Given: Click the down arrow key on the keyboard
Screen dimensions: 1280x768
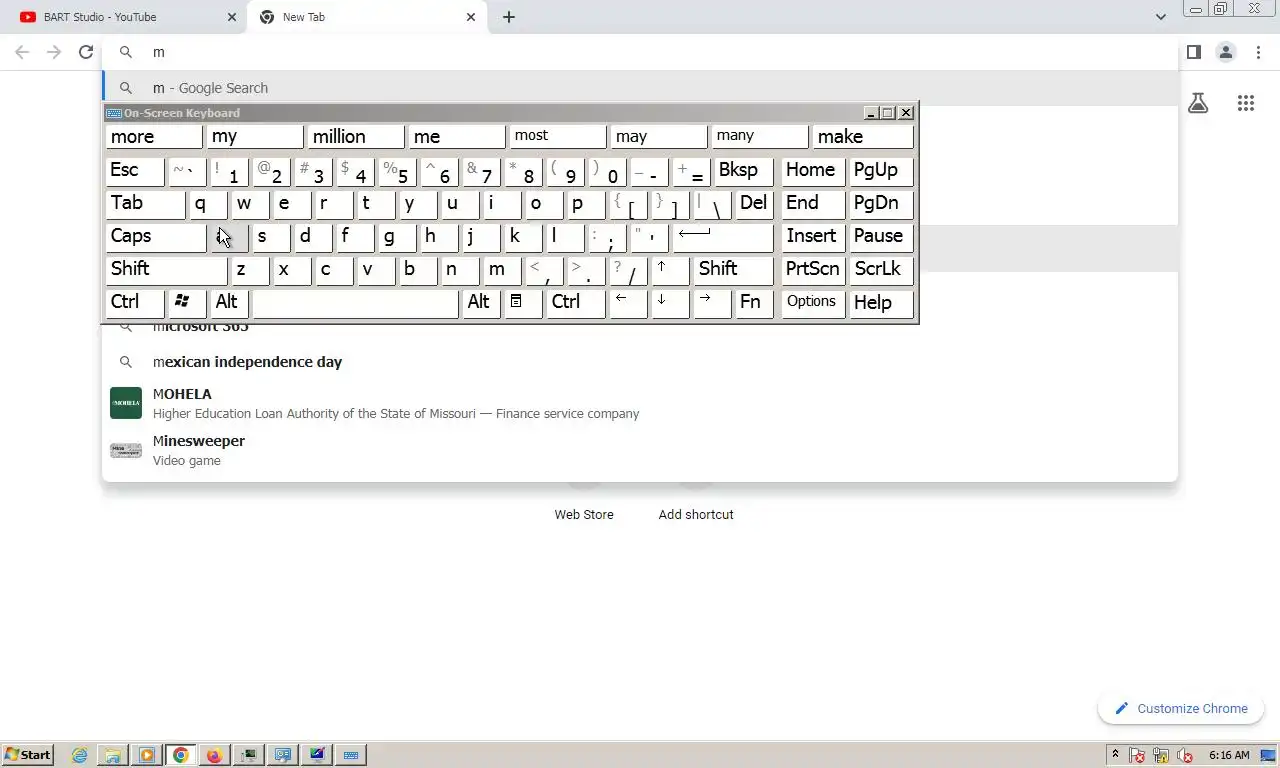Looking at the screenshot, I should tap(670, 303).
